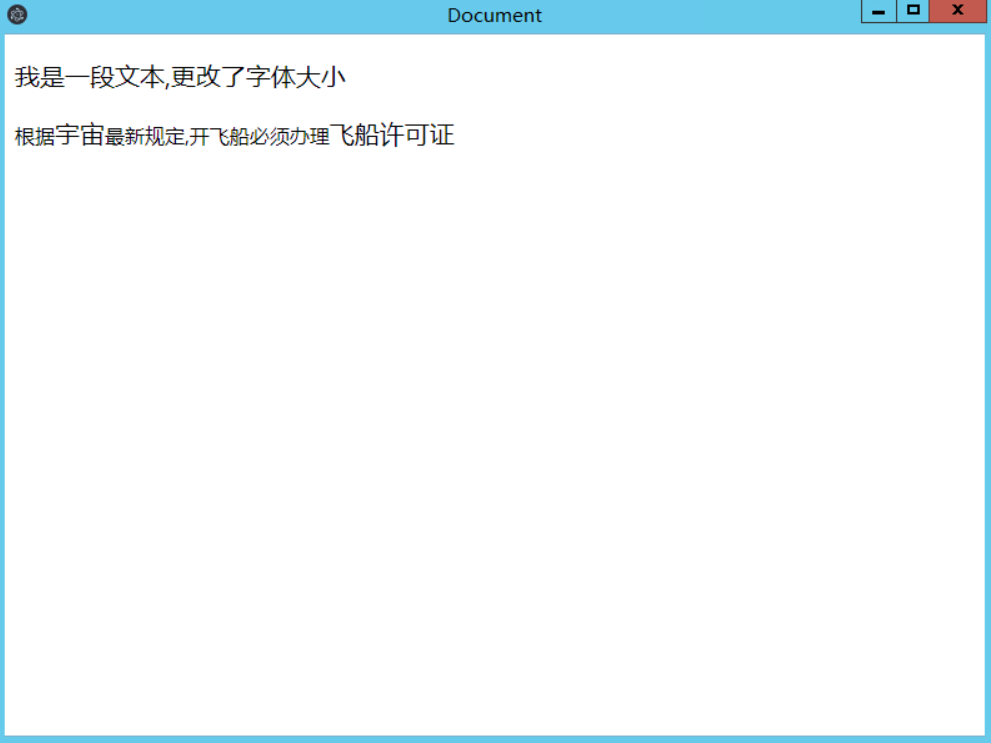Click the large text '飞船许可证'
991x743 pixels.
392,135
